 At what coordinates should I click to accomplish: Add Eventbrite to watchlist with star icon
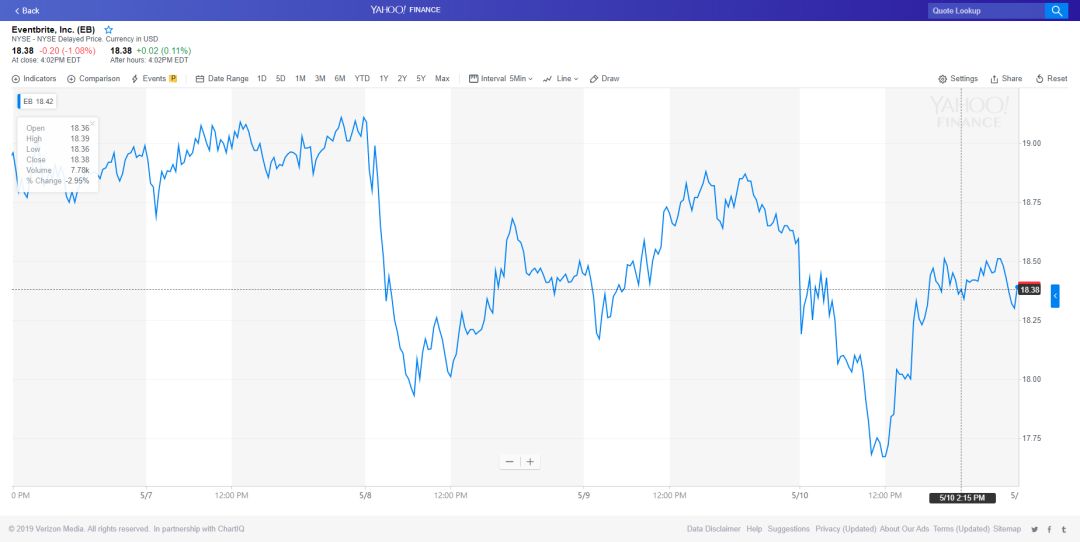coord(109,30)
